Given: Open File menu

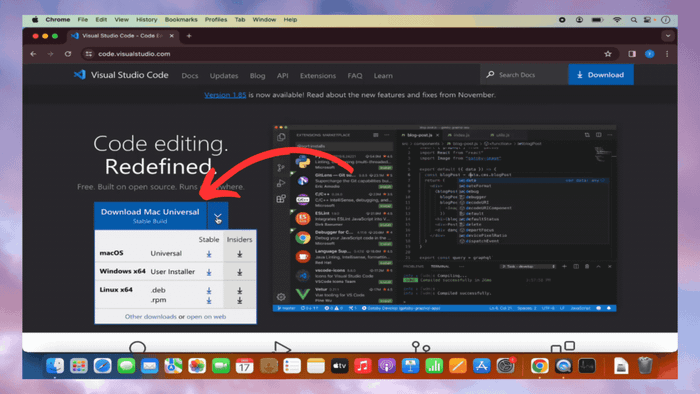Looking at the screenshot, I should click(x=83, y=20).
